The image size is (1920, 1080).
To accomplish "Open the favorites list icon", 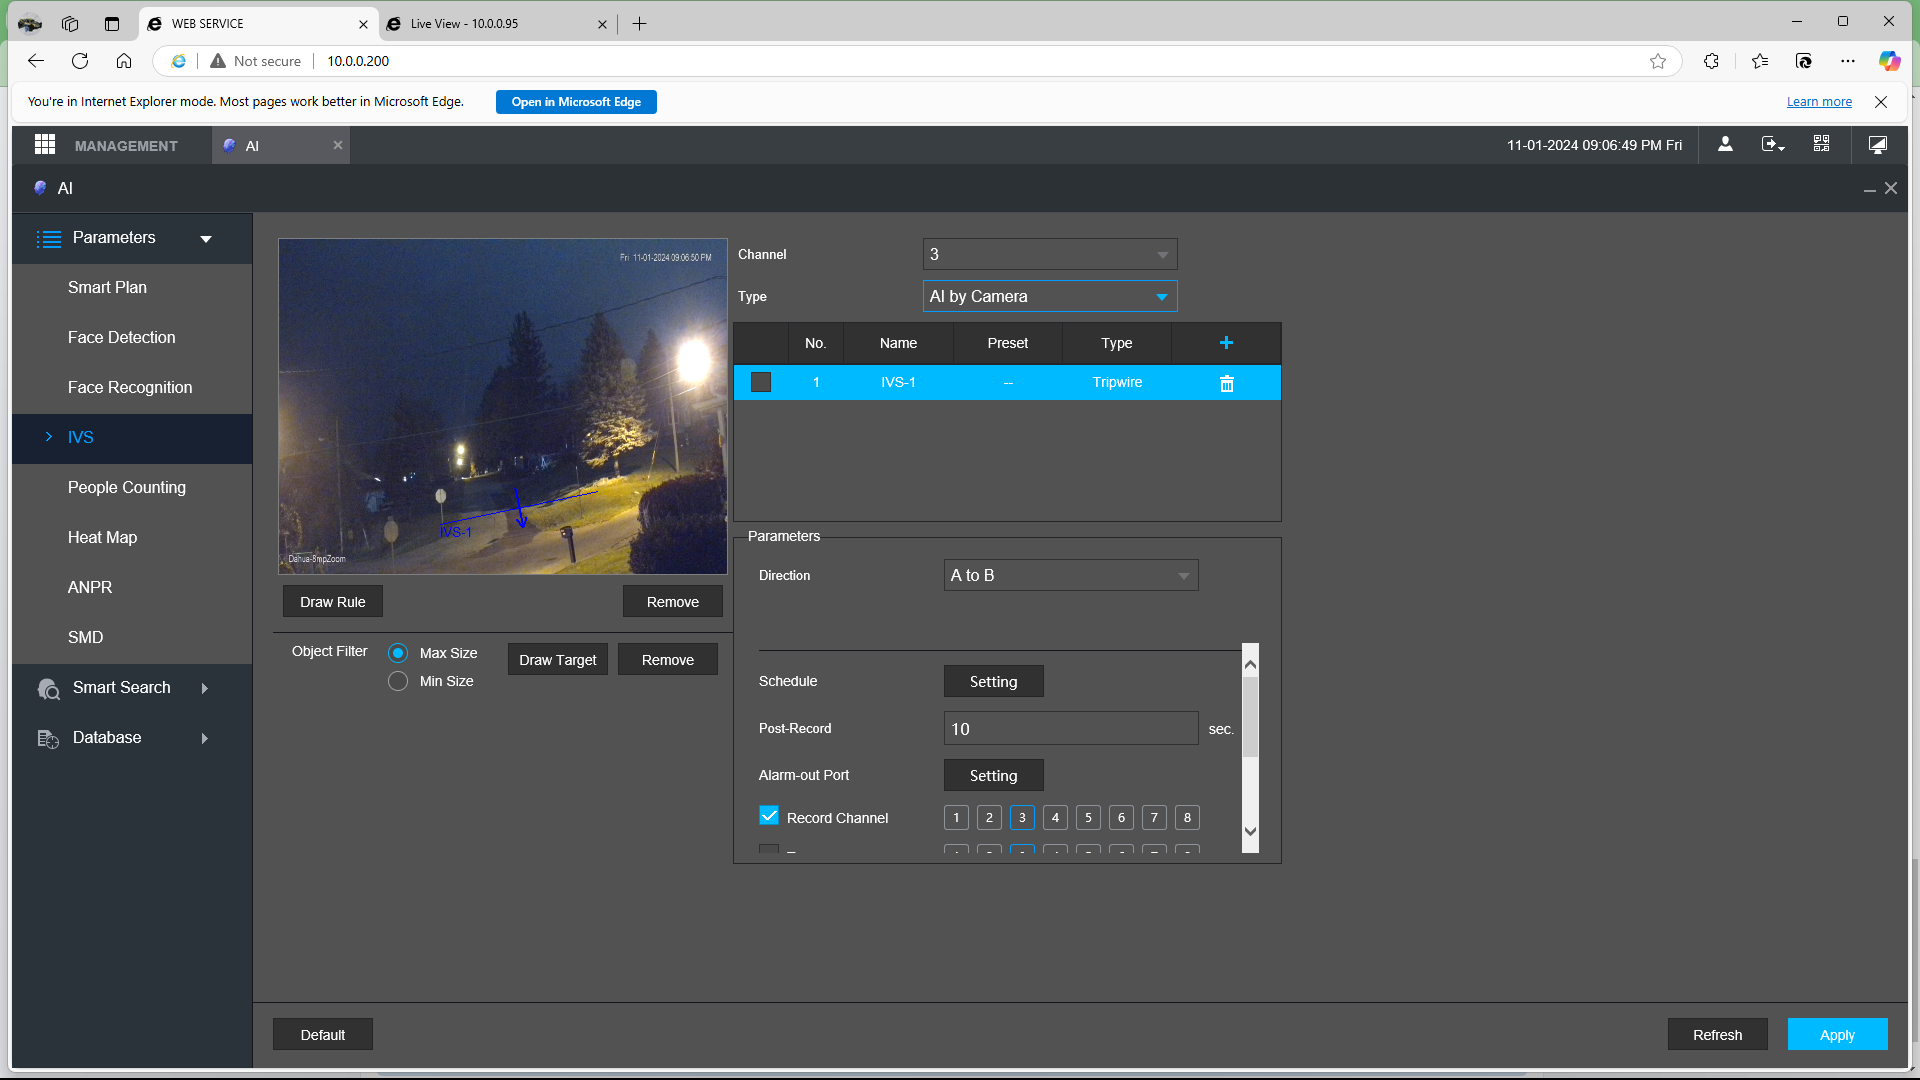I will coord(1761,61).
